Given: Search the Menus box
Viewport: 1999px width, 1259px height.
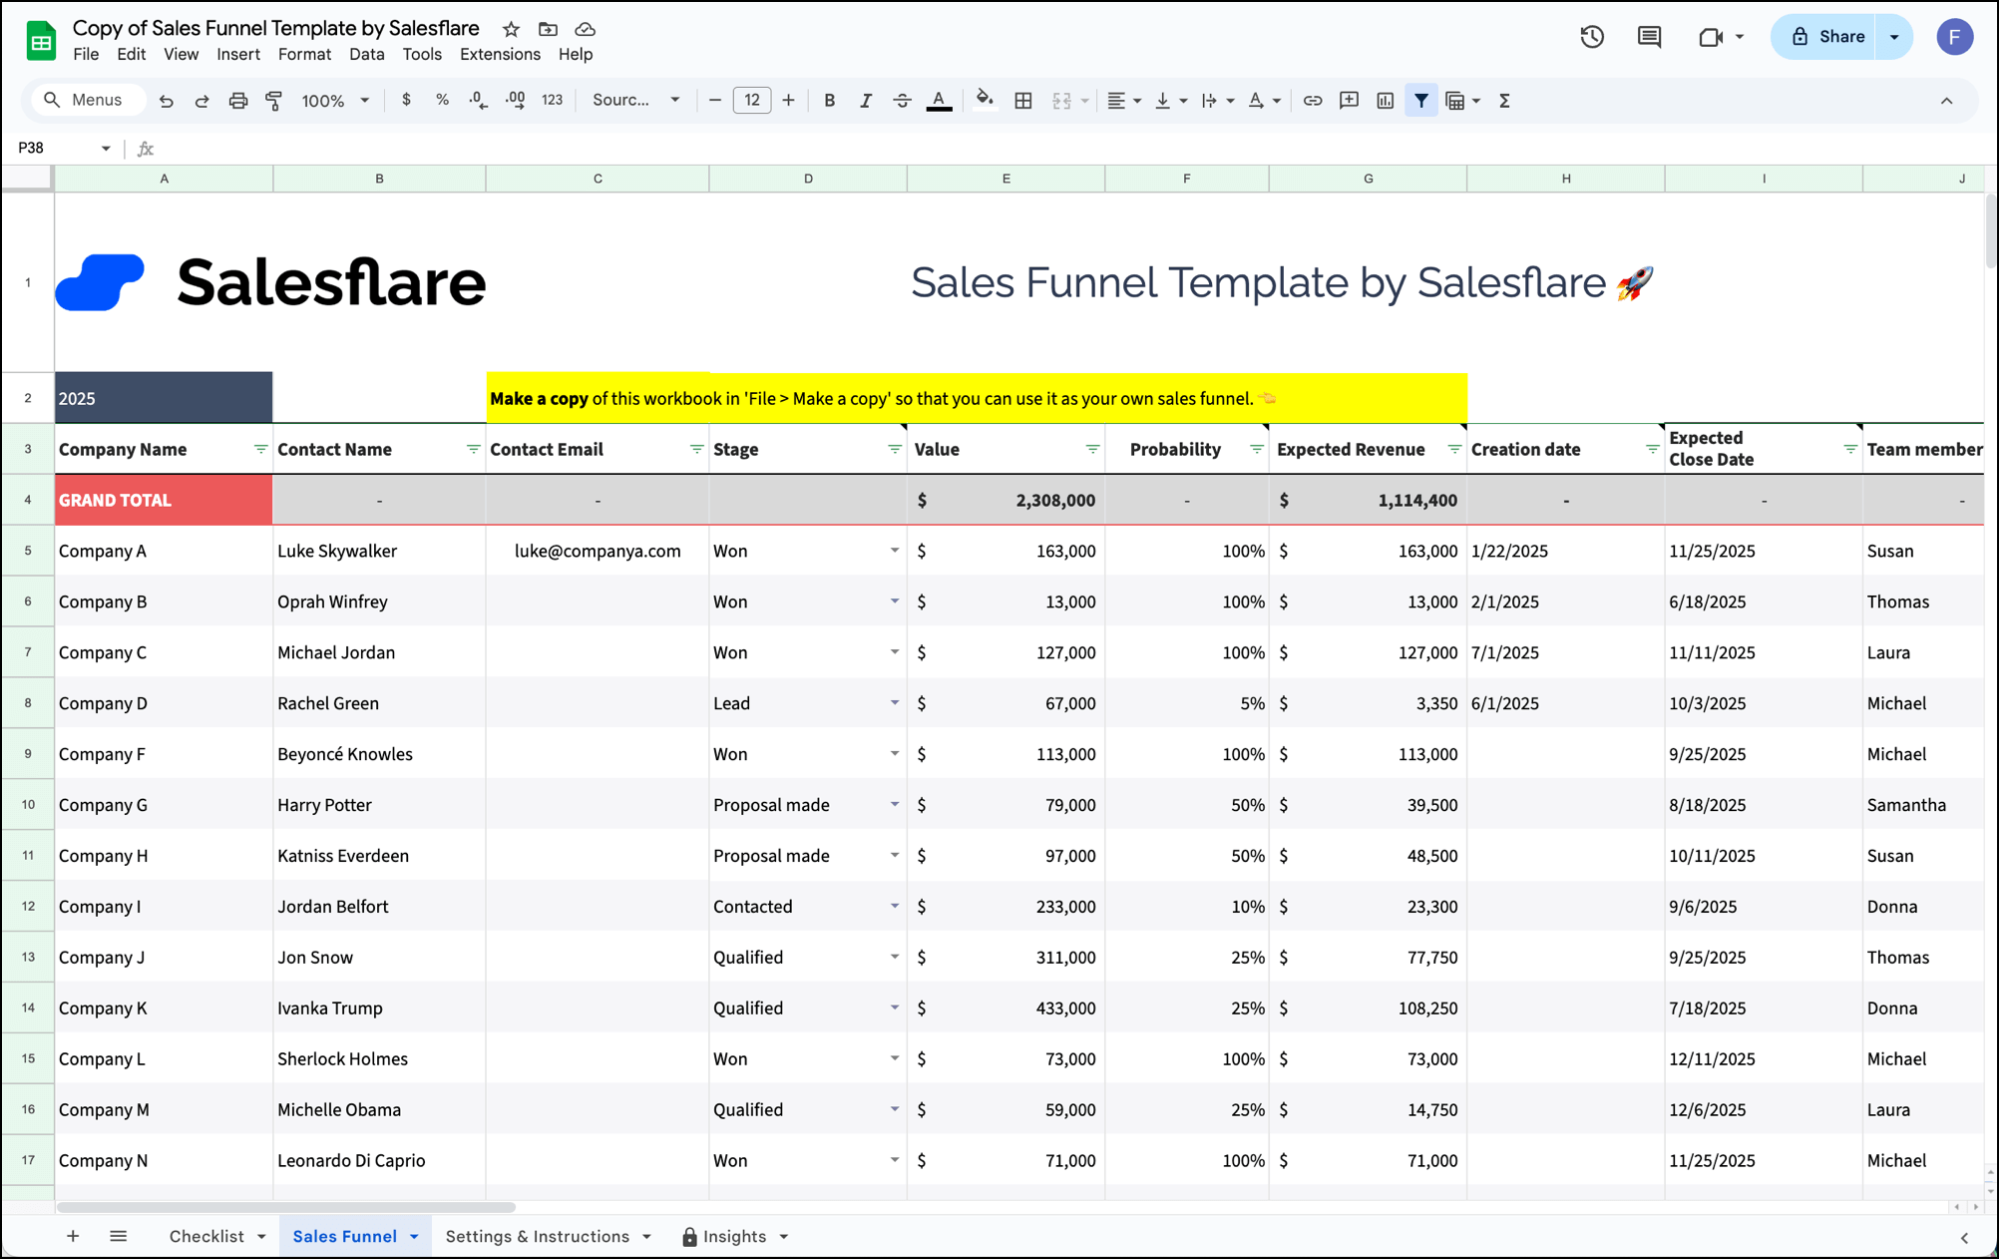Looking at the screenshot, I should point(88,100).
